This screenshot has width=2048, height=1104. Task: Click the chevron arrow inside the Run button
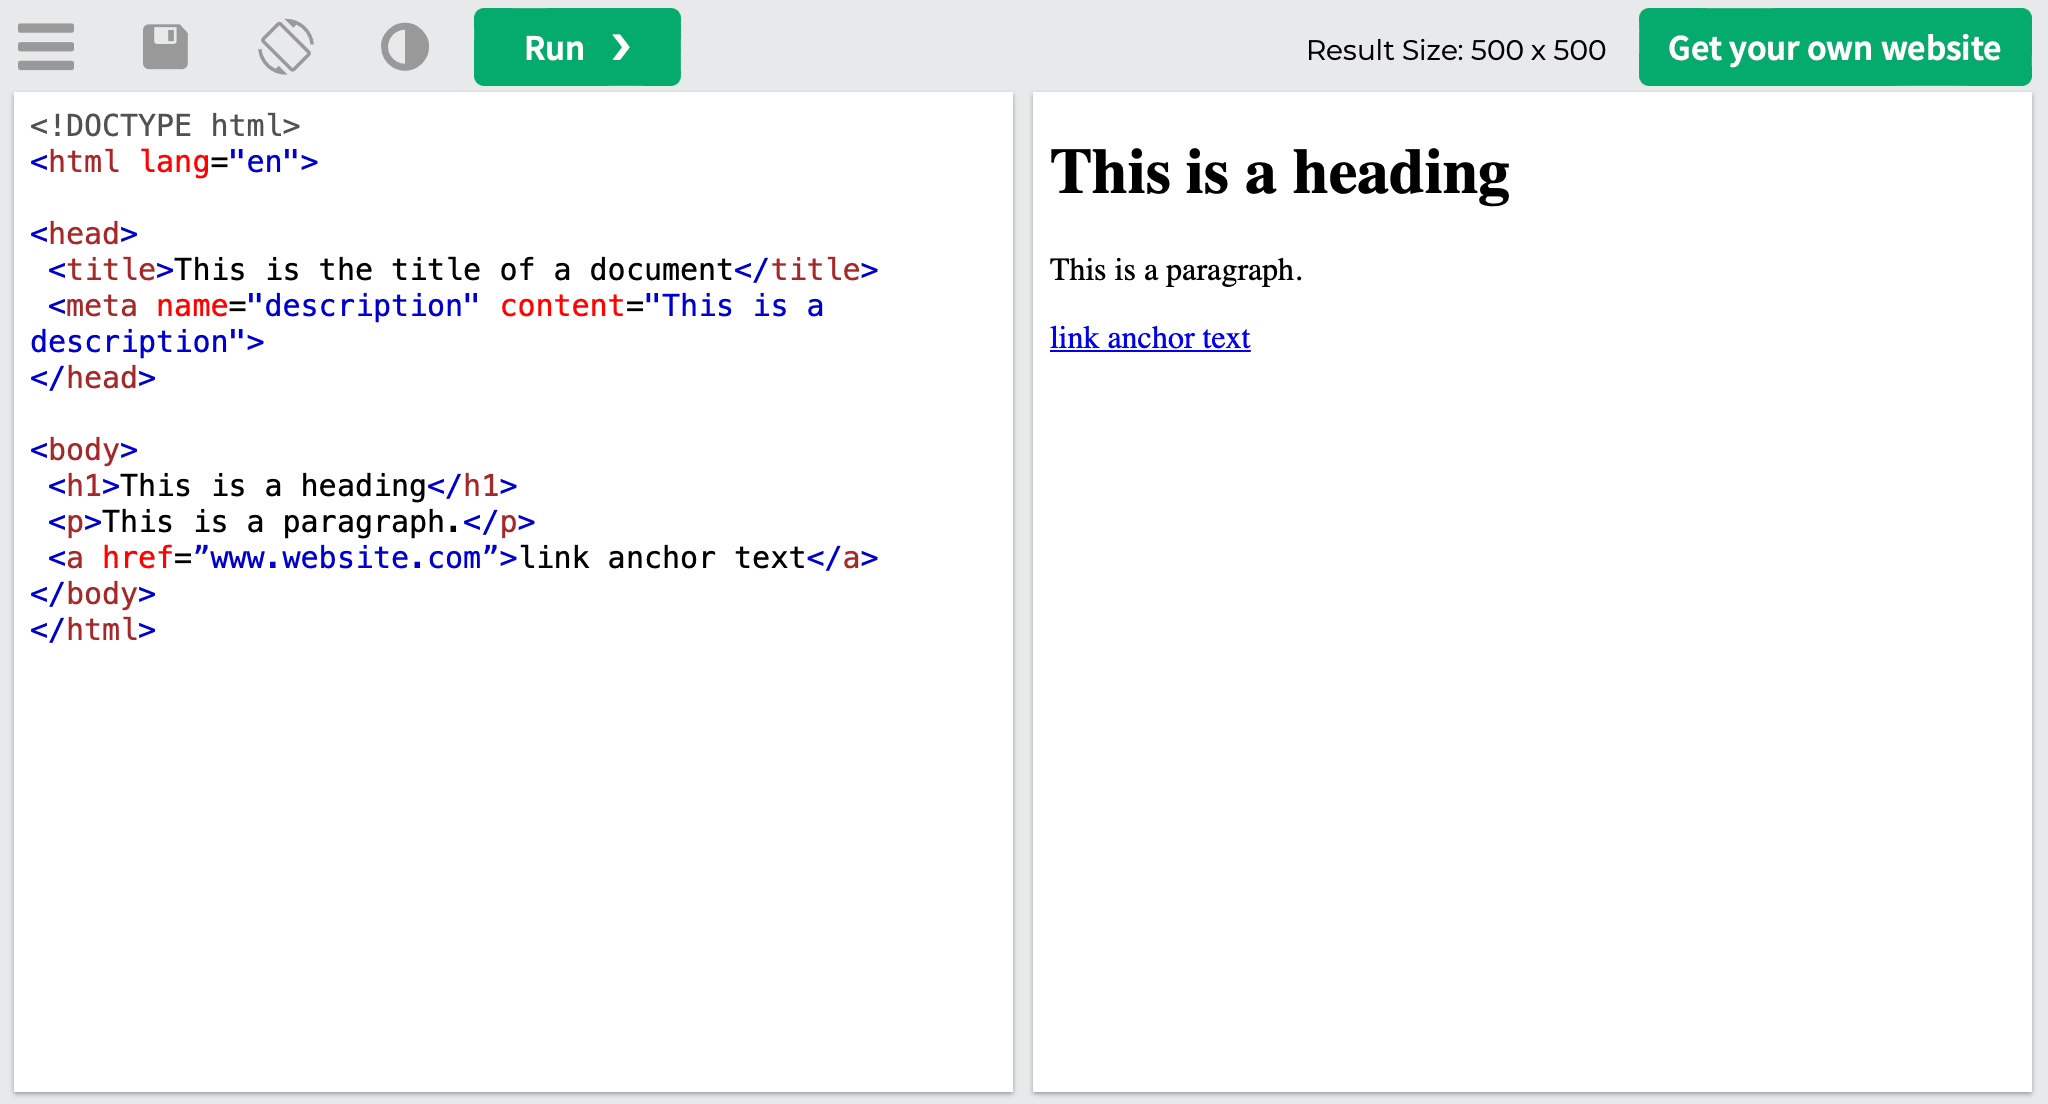point(622,46)
